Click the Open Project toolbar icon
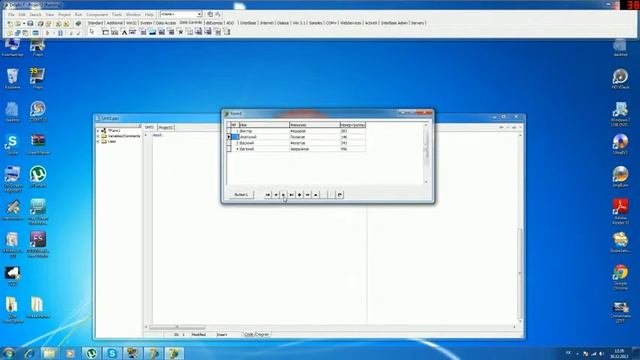The width and height of the screenshot is (640, 360). 49,24
